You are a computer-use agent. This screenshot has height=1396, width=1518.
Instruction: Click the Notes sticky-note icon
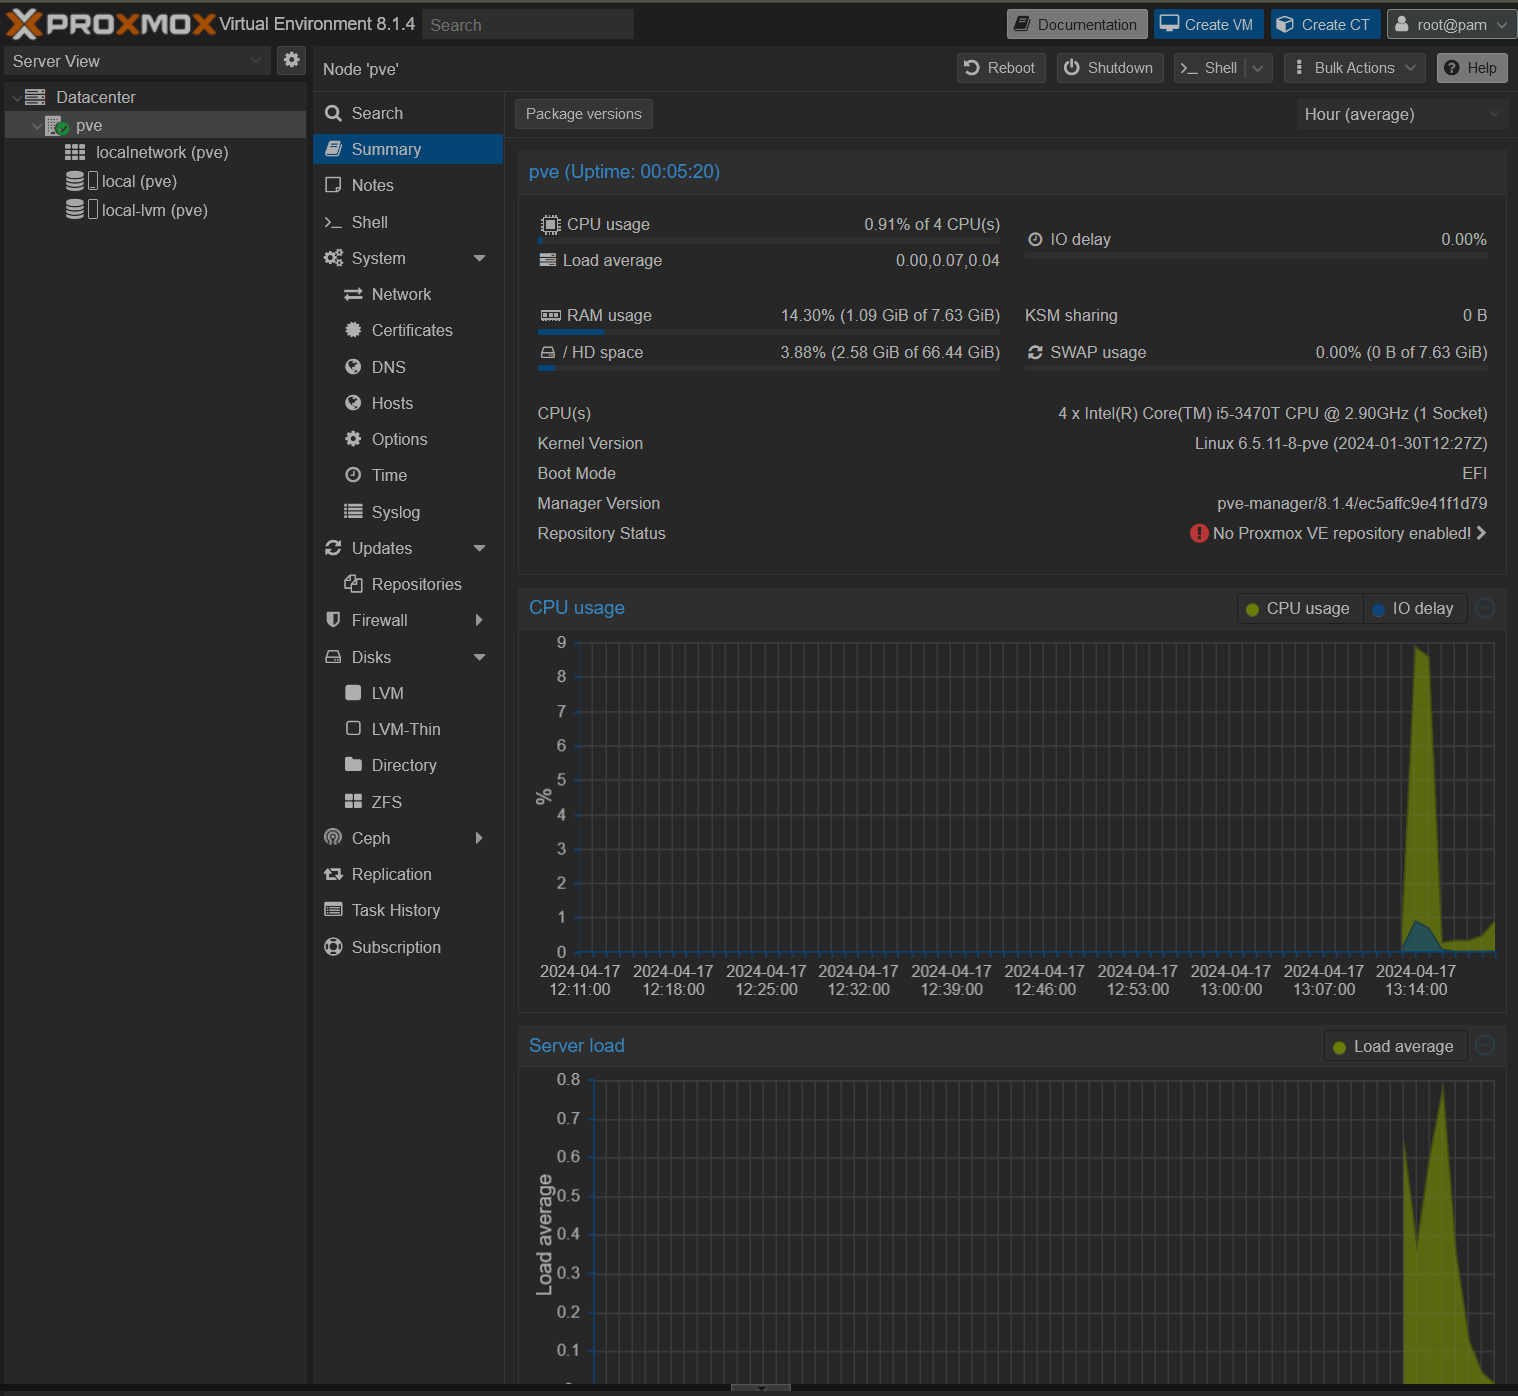pyautogui.click(x=333, y=185)
